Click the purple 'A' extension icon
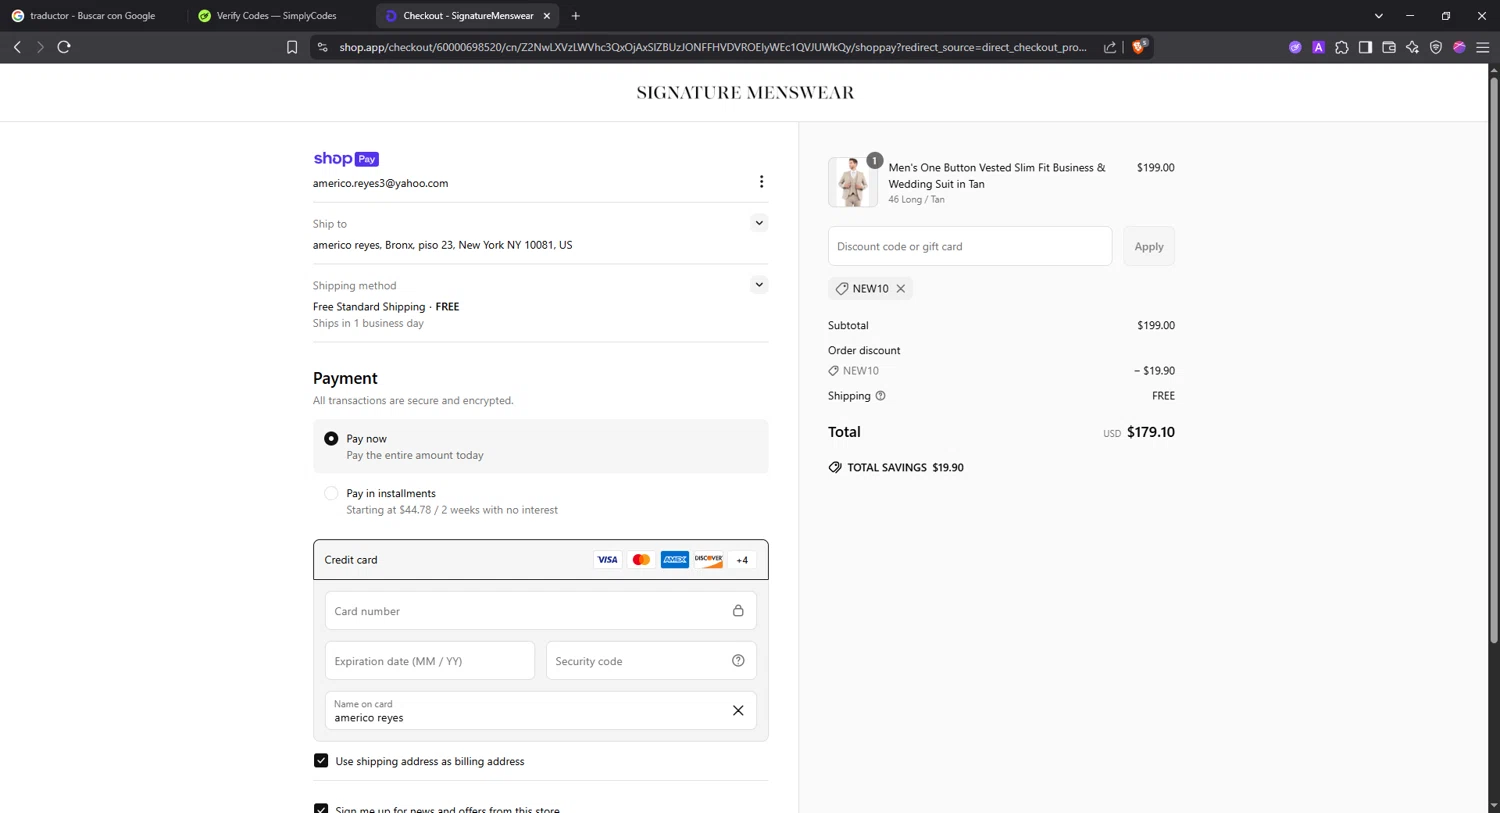Viewport: 1500px width, 813px height. click(x=1318, y=47)
